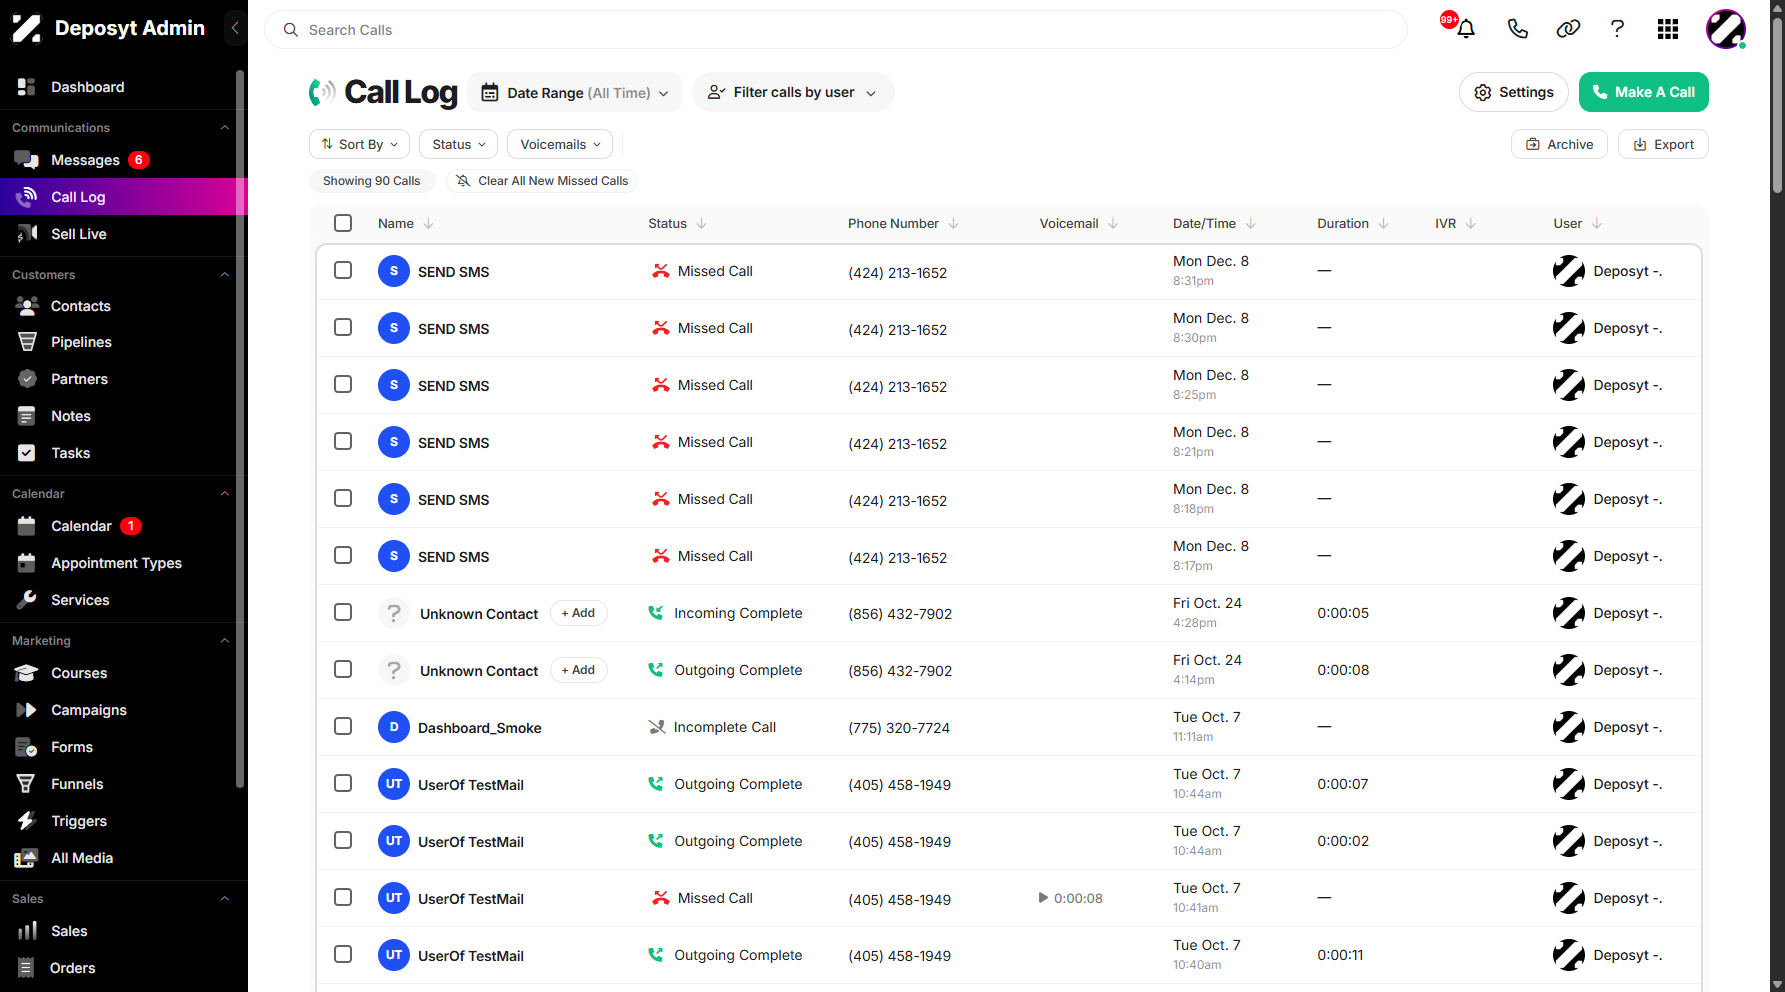Open the apps grid icon
Image resolution: width=1785 pixels, height=992 pixels.
tap(1667, 29)
